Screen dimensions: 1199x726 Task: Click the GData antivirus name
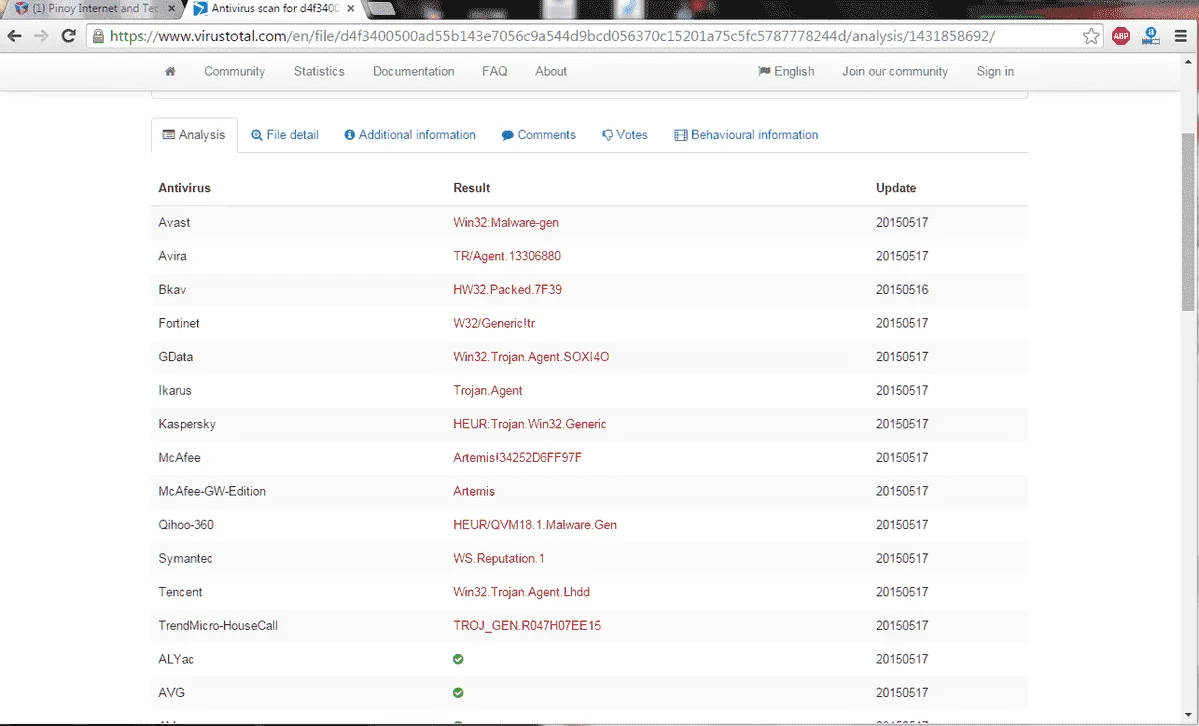(176, 357)
